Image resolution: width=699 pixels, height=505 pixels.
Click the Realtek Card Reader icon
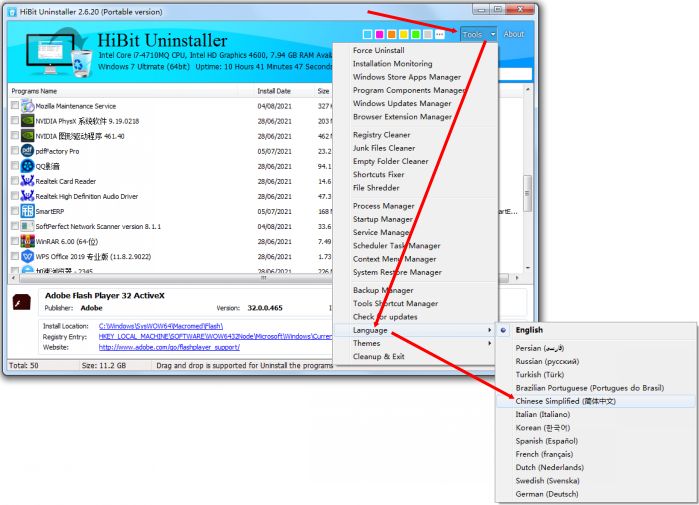27,181
